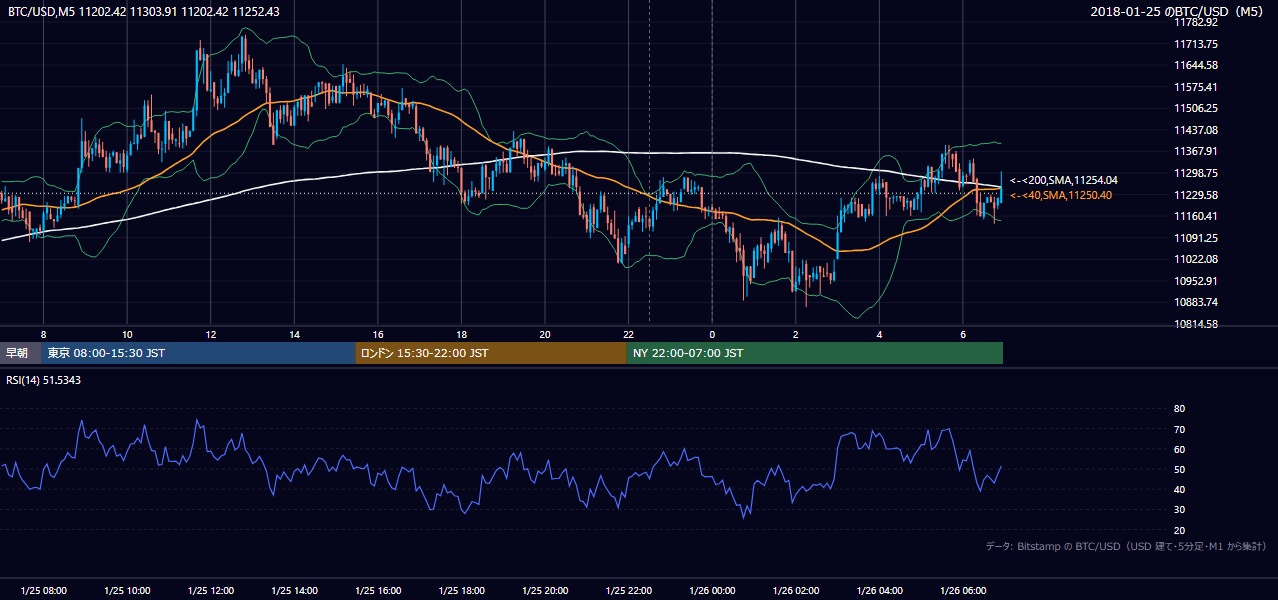The image size is (1278, 600).
Task: Select the 40 SMA label 11250.40
Action: [x=1061, y=195]
